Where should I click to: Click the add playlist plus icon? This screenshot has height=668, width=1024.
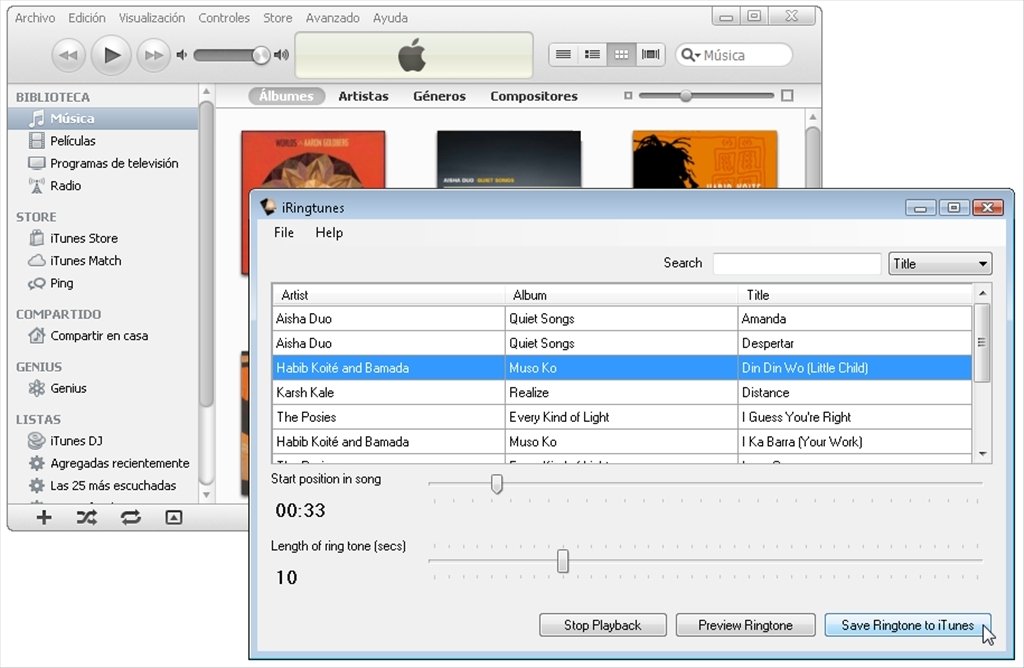[44, 518]
